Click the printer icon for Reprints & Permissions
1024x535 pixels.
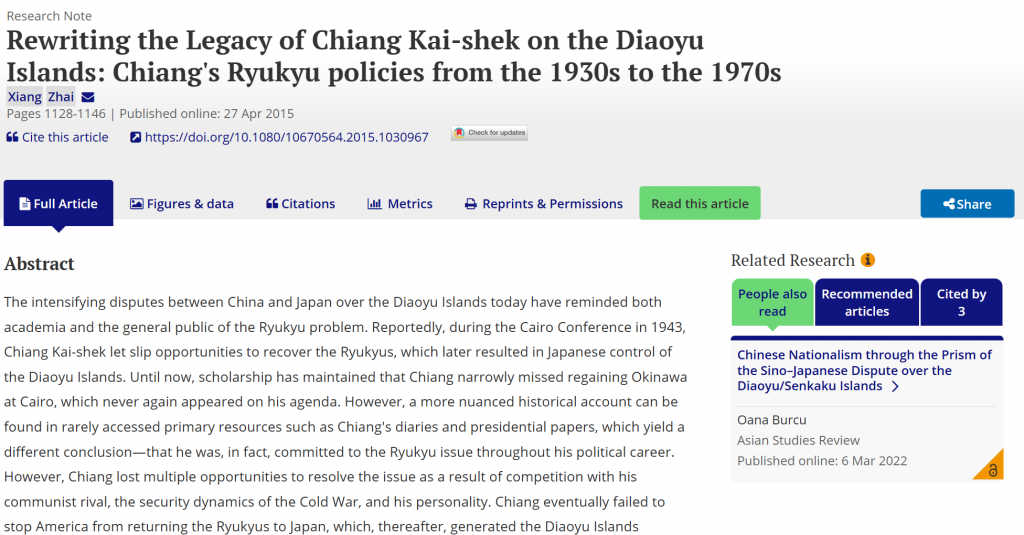point(471,204)
